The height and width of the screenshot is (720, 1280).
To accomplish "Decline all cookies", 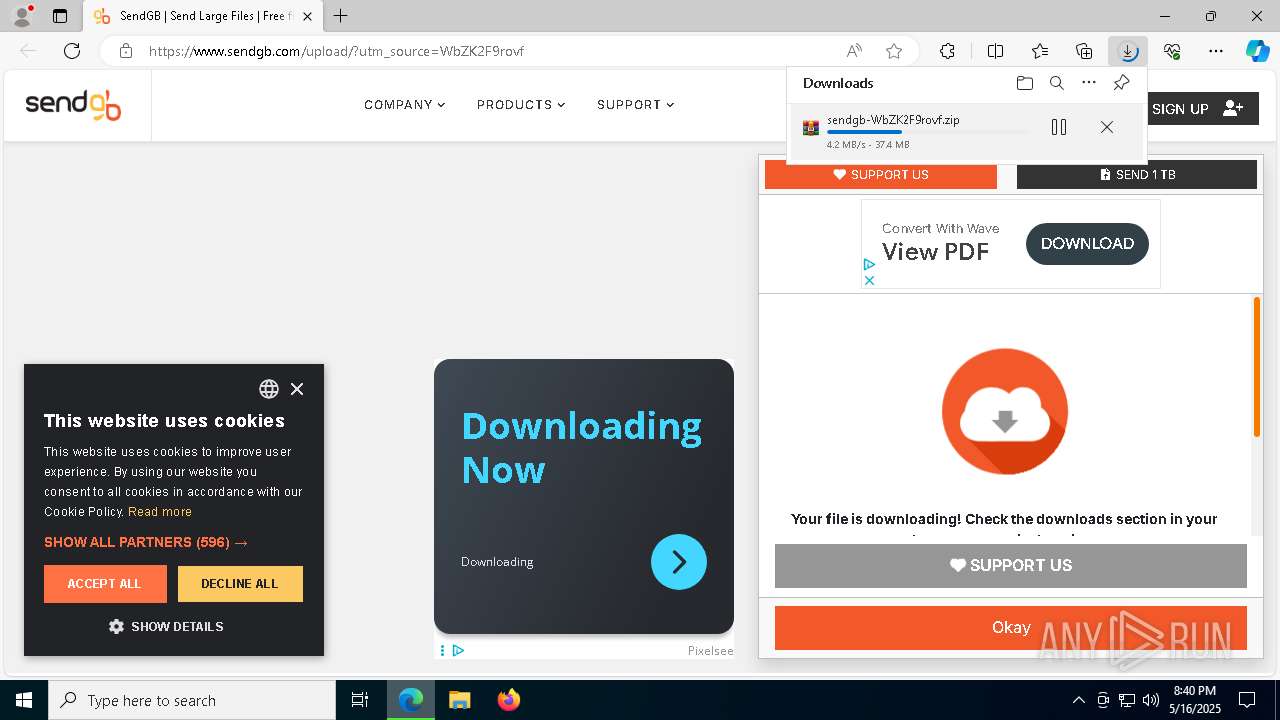I will pyautogui.click(x=240, y=584).
